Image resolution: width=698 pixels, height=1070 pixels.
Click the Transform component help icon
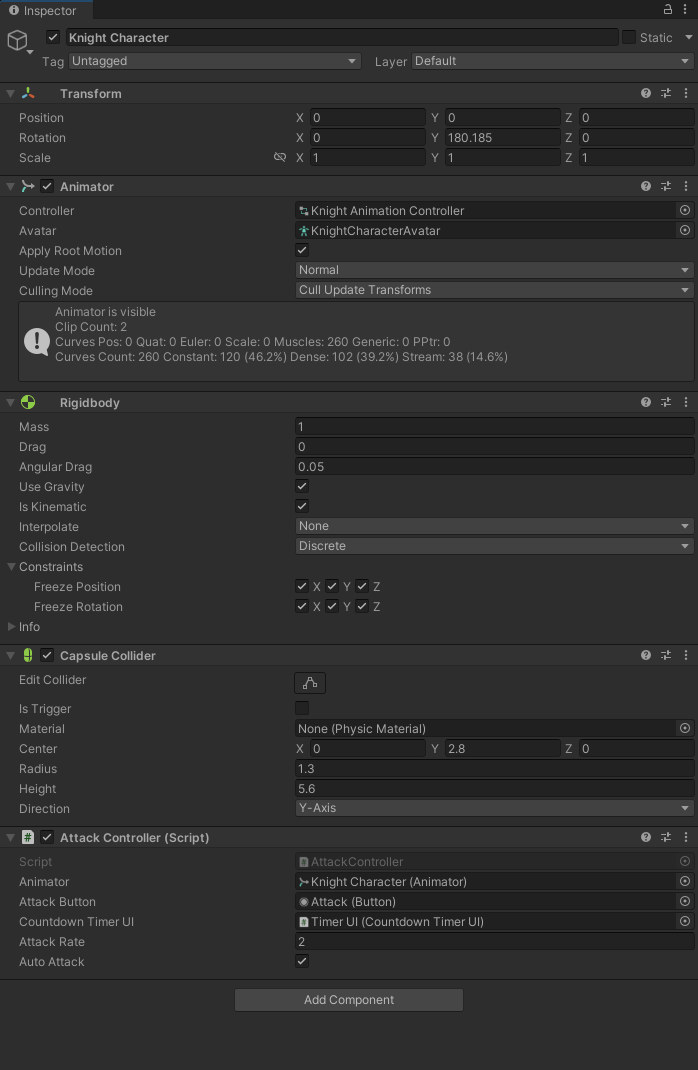(x=646, y=93)
